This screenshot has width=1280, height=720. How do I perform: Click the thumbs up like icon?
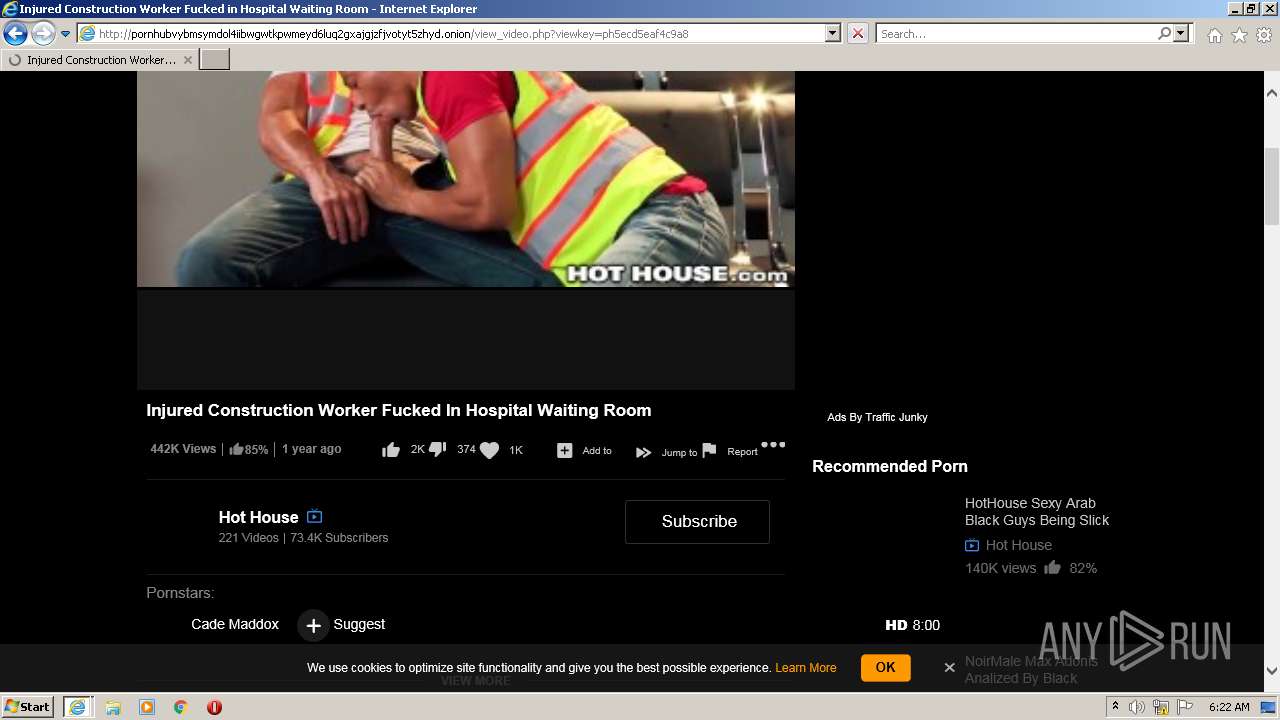391,450
